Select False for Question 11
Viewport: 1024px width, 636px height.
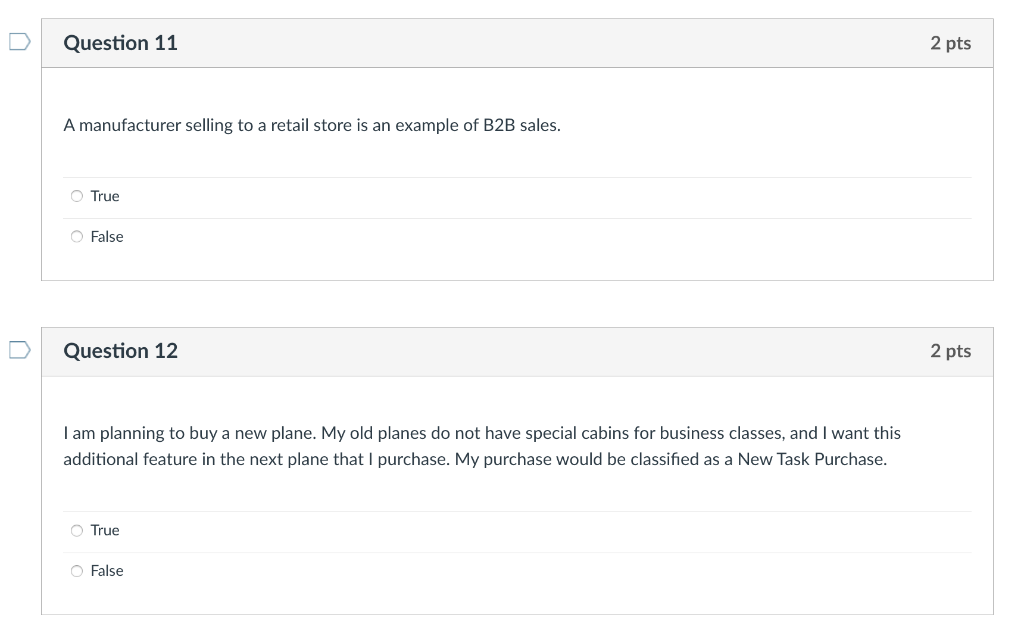tap(77, 236)
